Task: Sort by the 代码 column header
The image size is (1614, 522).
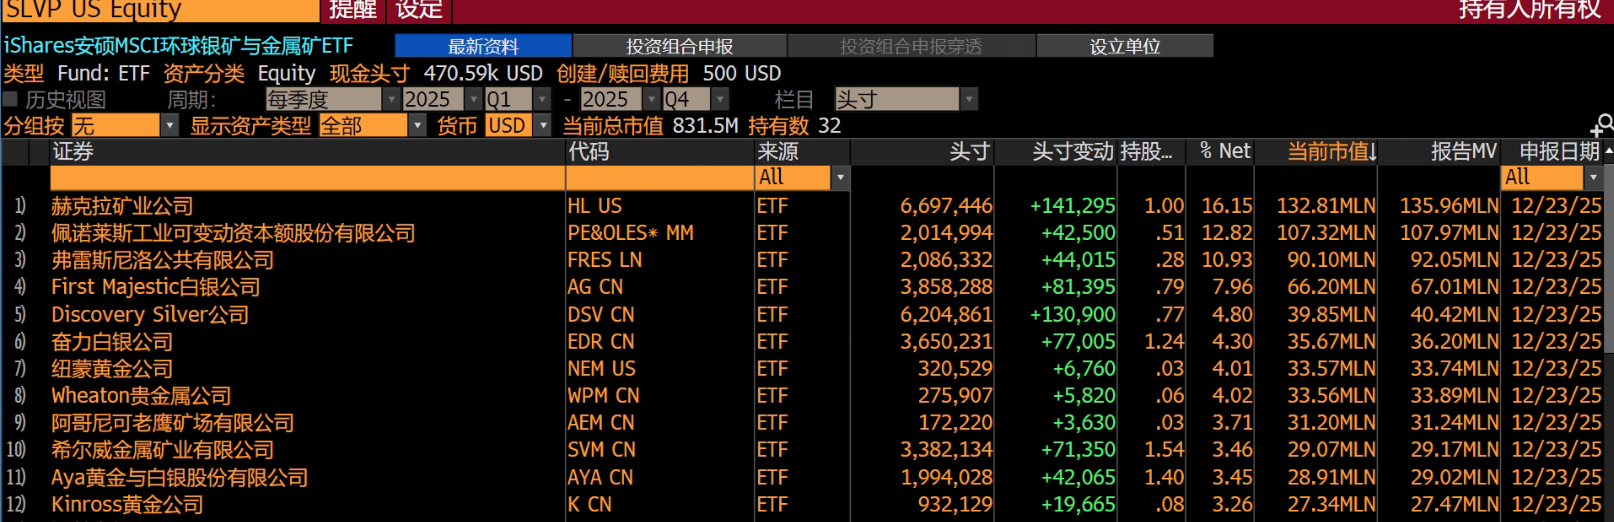Action: coord(589,151)
